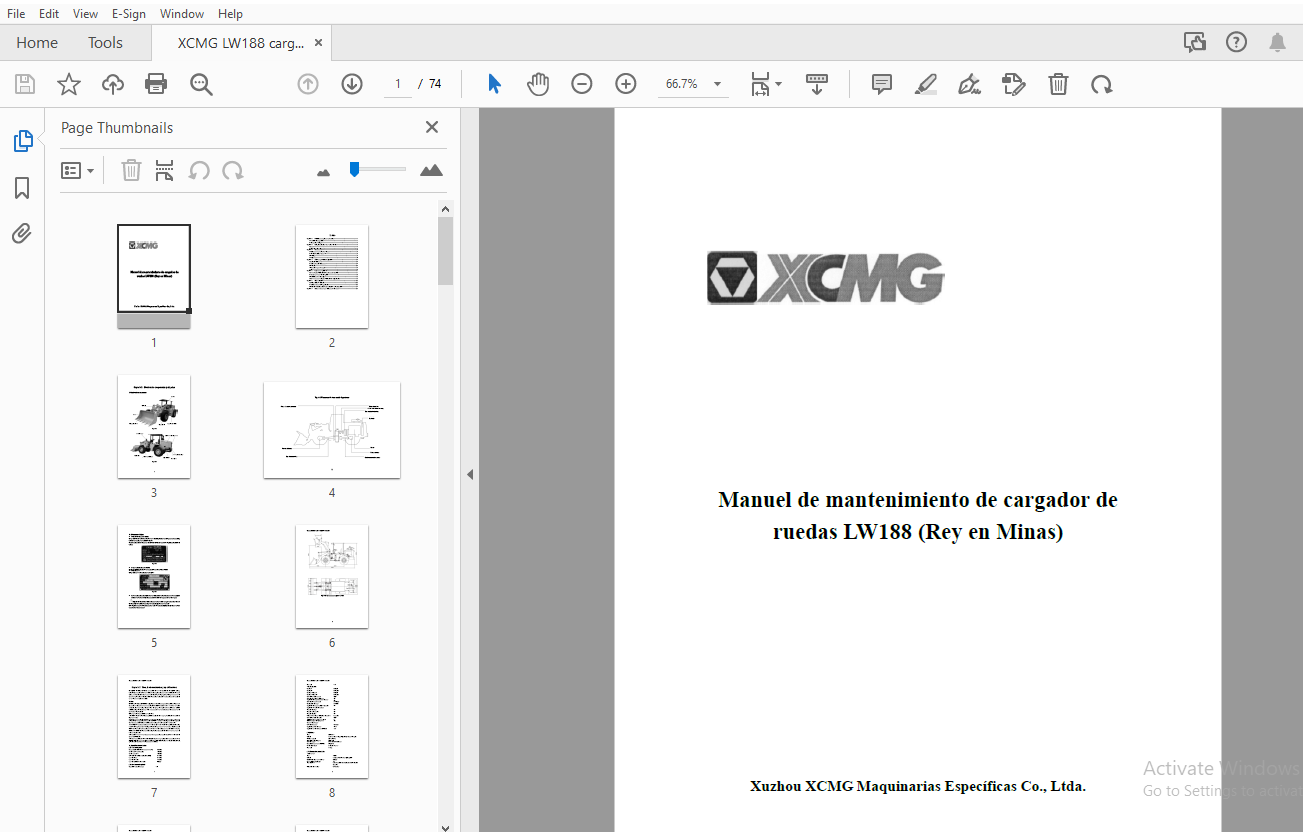Open the Page Thumbnails sidebar icon
This screenshot has height=832, width=1303.
[x=23, y=141]
